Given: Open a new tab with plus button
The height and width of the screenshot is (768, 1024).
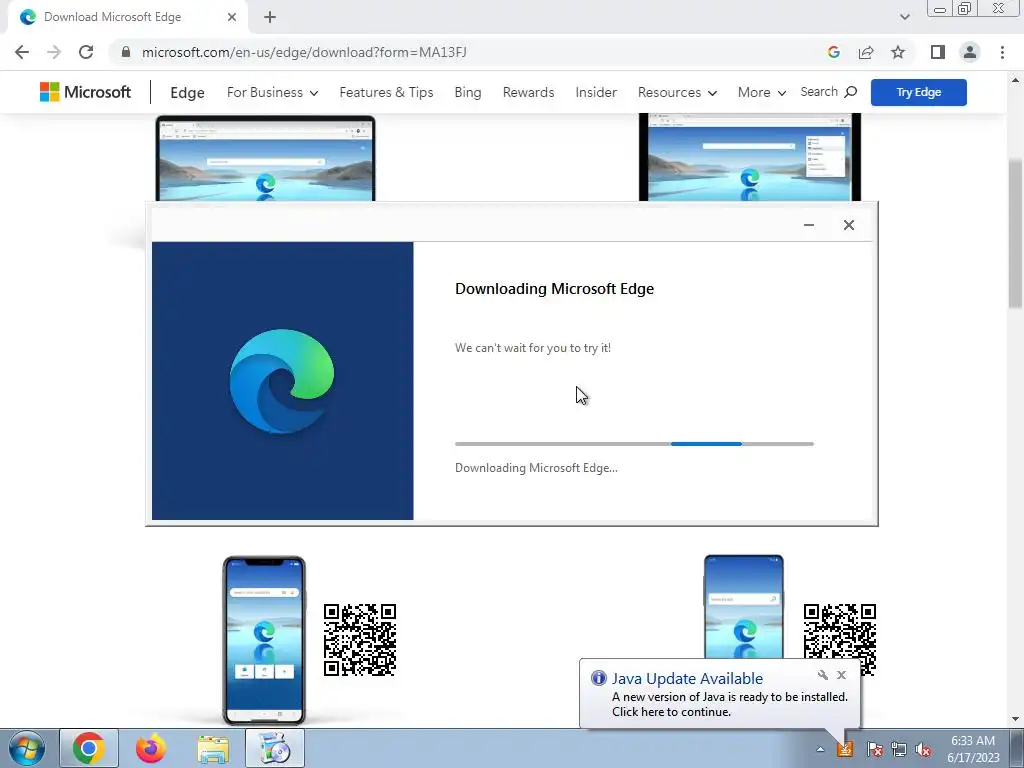Looking at the screenshot, I should tap(270, 17).
